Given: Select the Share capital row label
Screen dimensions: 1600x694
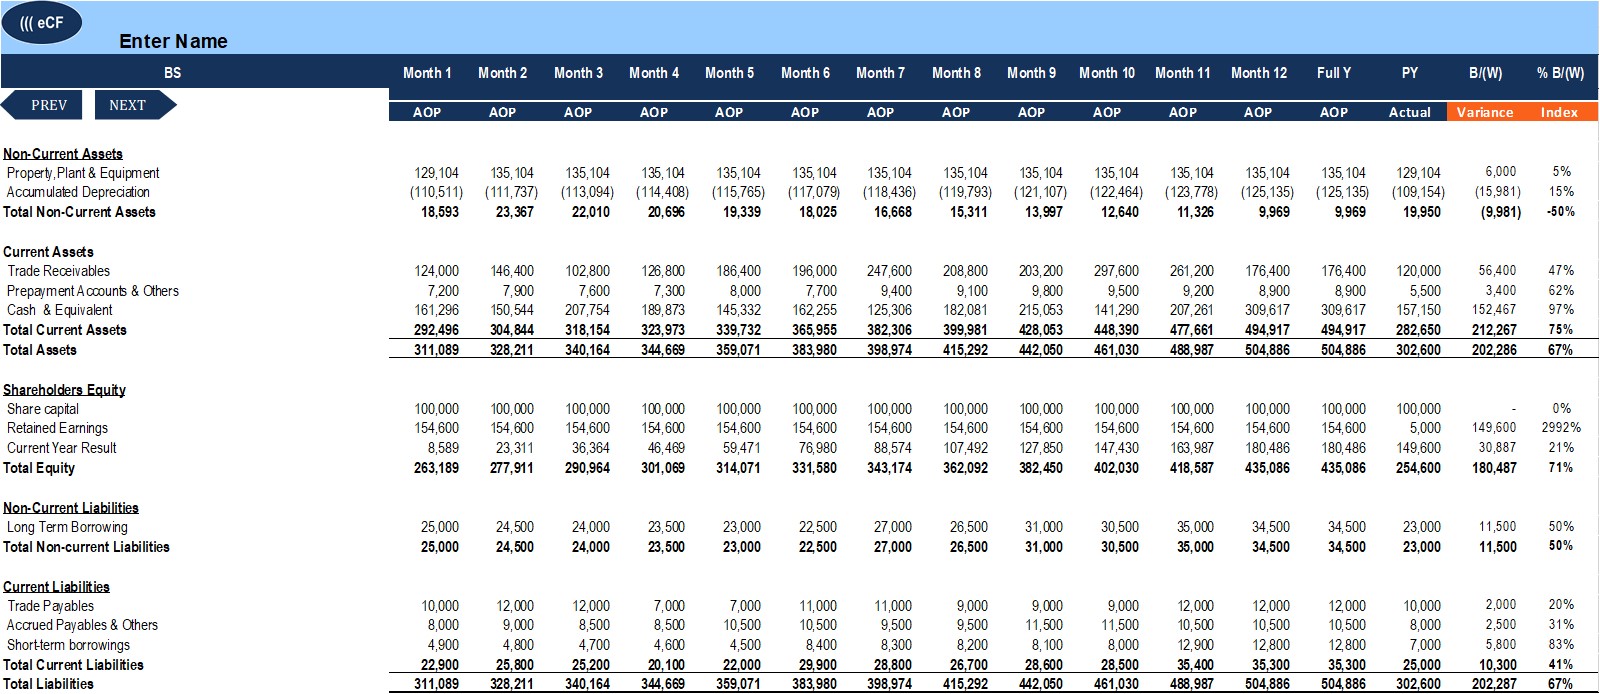Looking at the screenshot, I should click(x=43, y=409).
